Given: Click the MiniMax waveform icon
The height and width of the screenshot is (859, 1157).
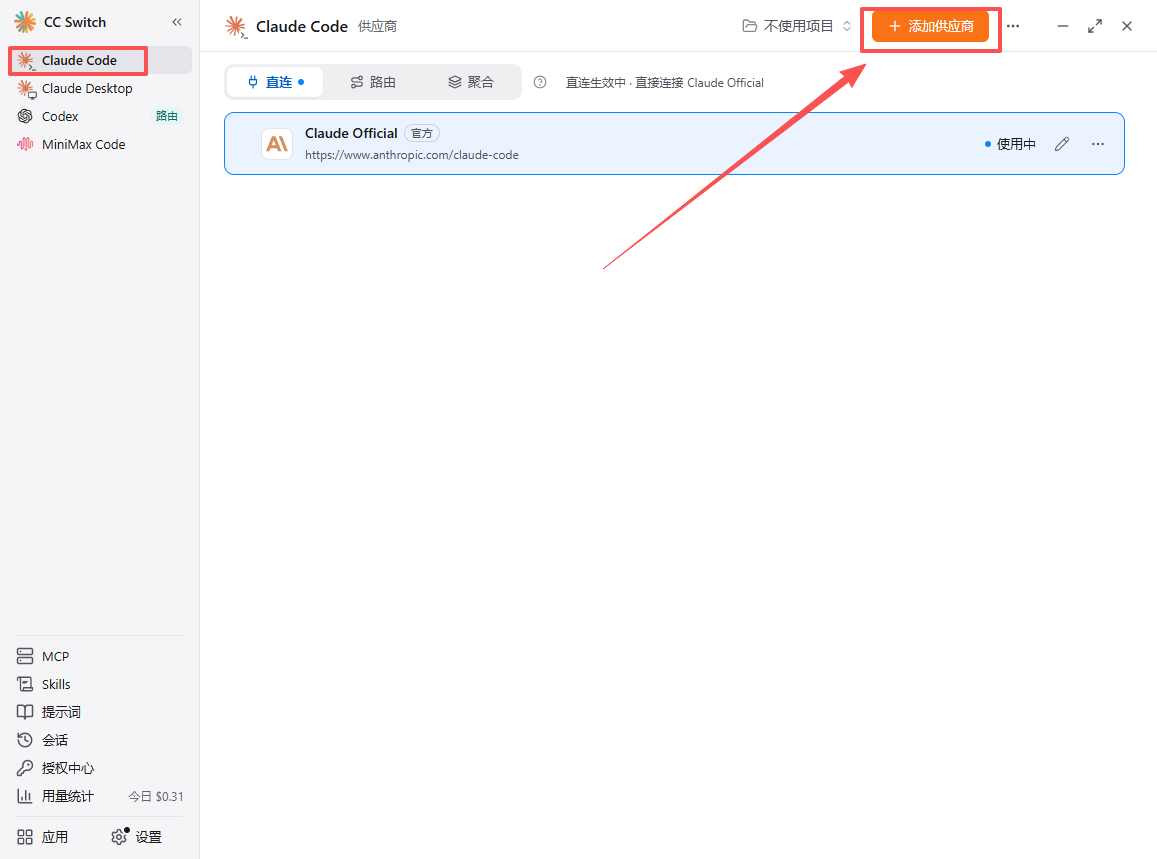Looking at the screenshot, I should (25, 145).
